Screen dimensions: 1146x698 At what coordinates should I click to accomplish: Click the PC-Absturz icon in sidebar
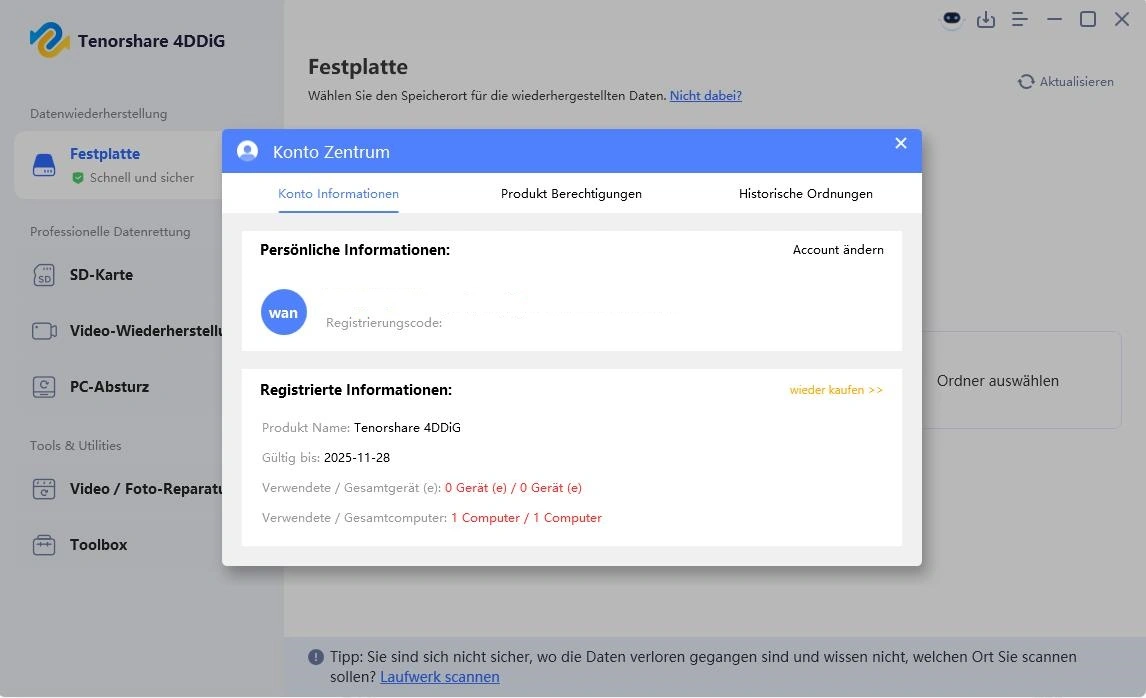click(44, 387)
